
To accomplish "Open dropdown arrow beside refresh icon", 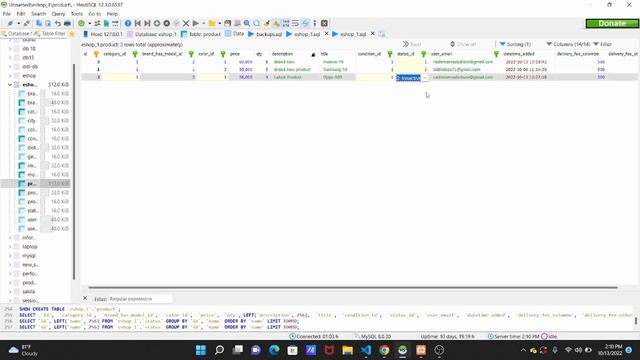I will coord(89,24).
